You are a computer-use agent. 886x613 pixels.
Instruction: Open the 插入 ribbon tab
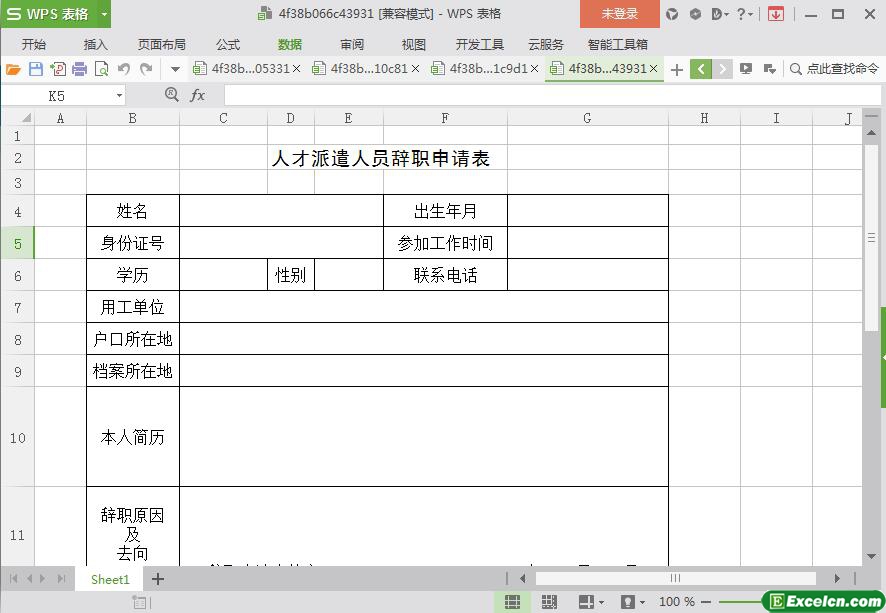96,45
